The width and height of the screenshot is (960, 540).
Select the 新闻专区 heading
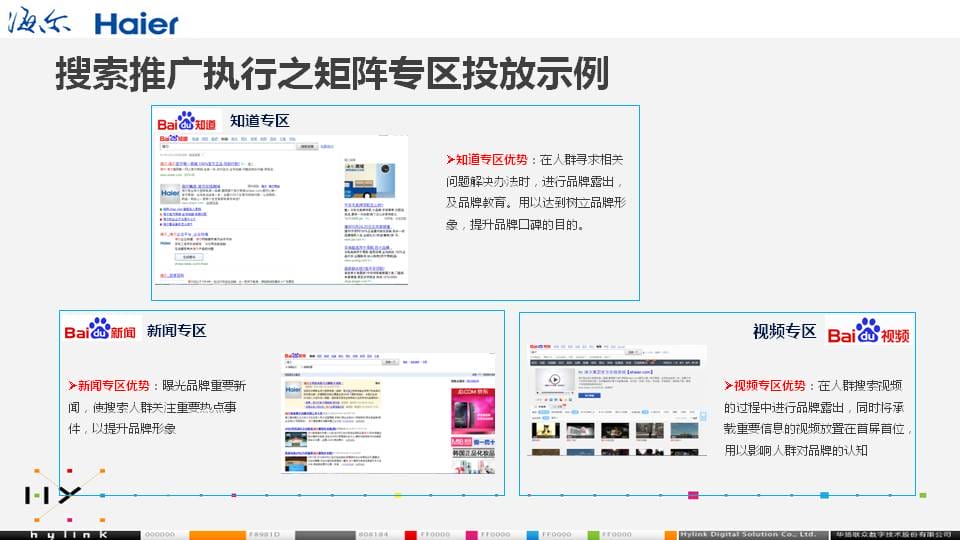[176, 331]
